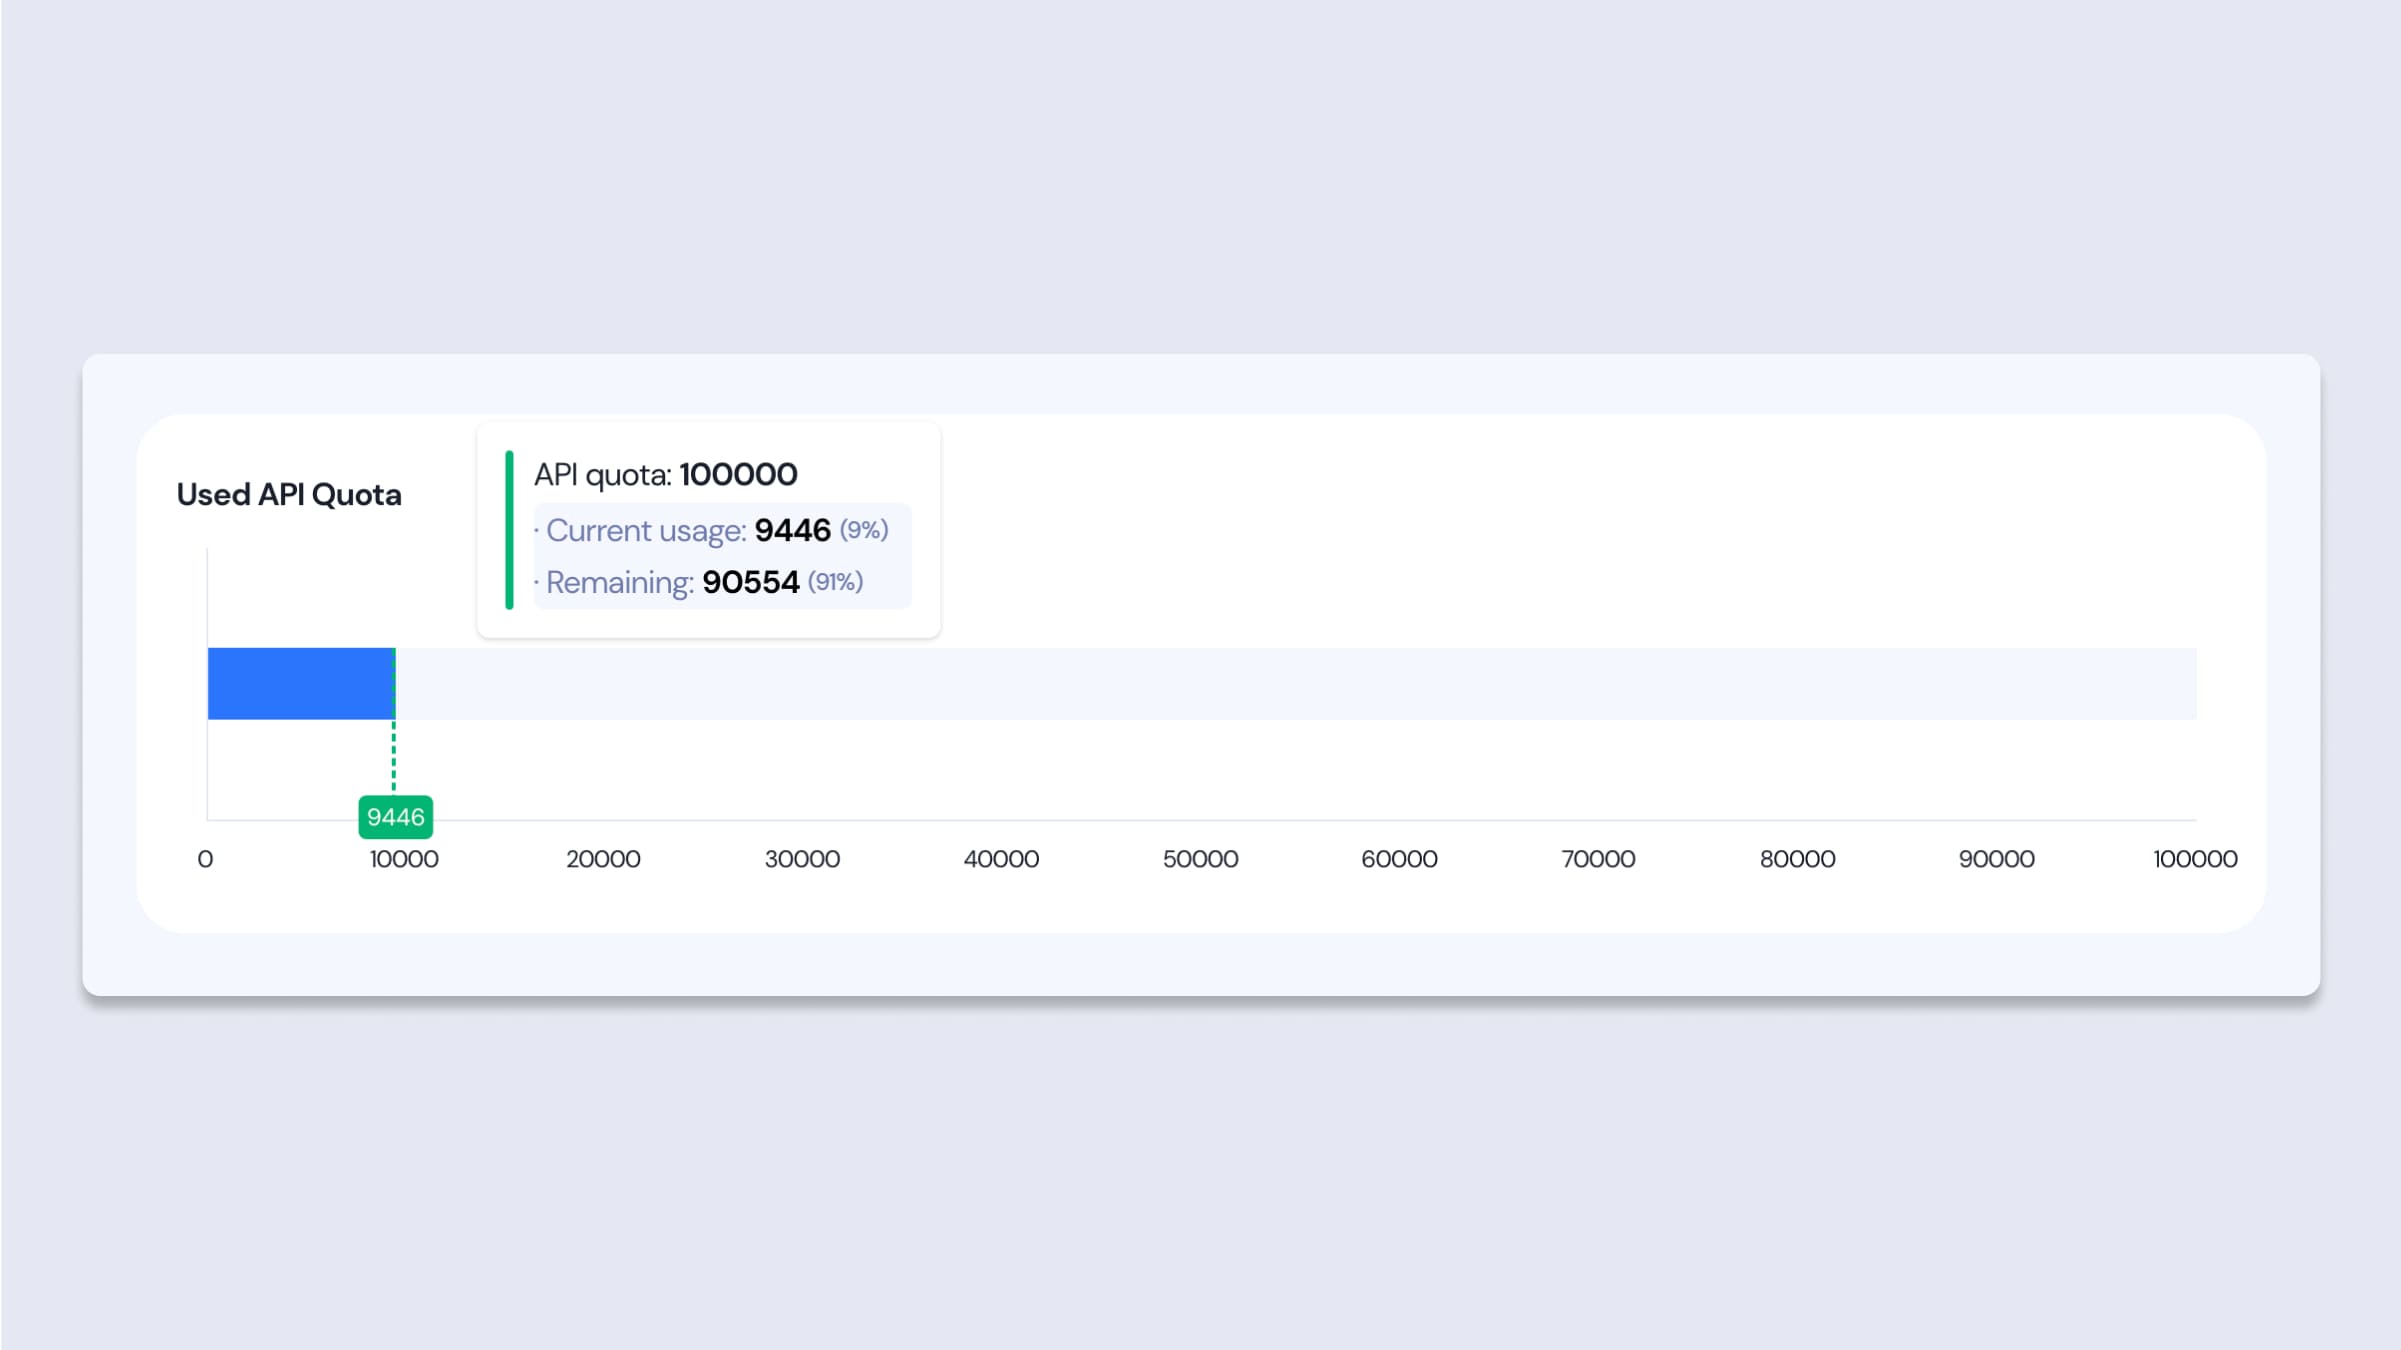Click the axis label 0
Screen dimensions: 2401x1350
coord(205,859)
